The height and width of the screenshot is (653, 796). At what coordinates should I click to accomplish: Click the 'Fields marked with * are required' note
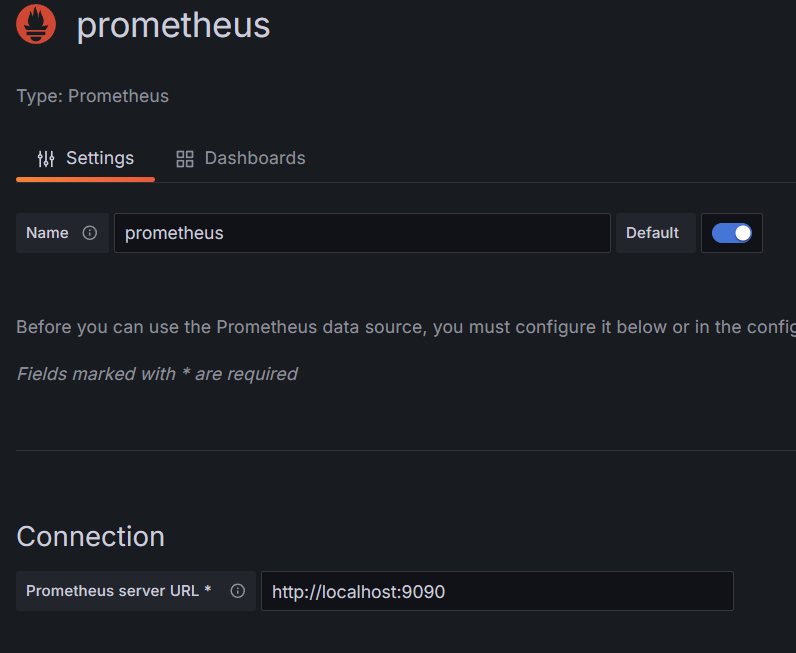click(157, 374)
